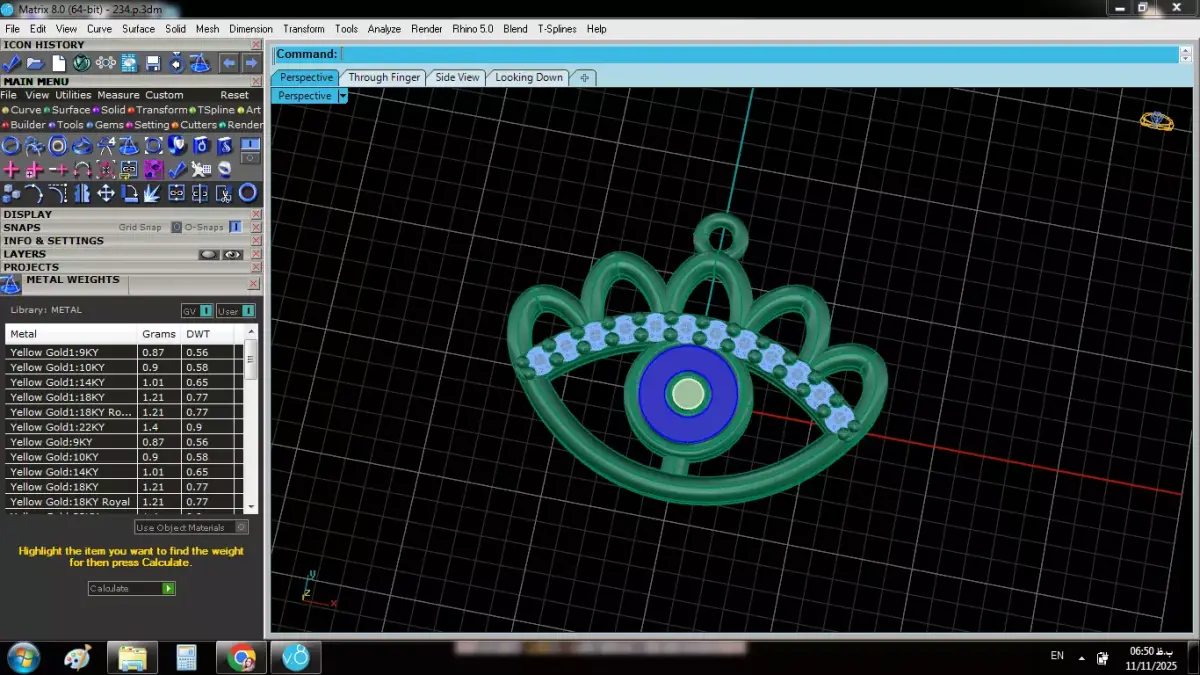The height and width of the screenshot is (675, 1200).
Task: Click the open folder icon in Icon History
Action: pos(35,63)
